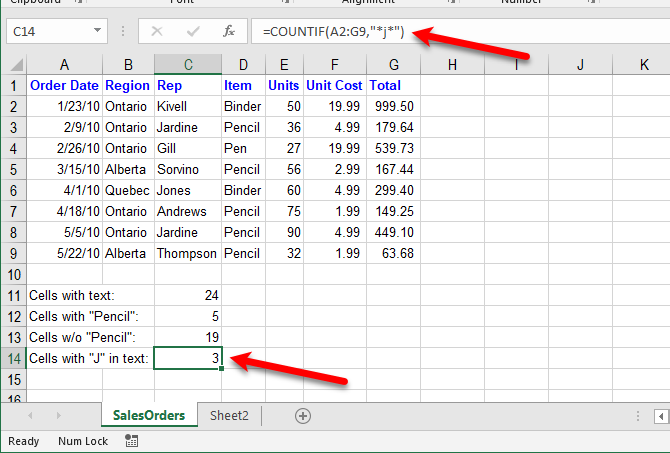The height and width of the screenshot is (453, 670).
Task: Select the Unit Cost header cell
Action: [x=333, y=86]
